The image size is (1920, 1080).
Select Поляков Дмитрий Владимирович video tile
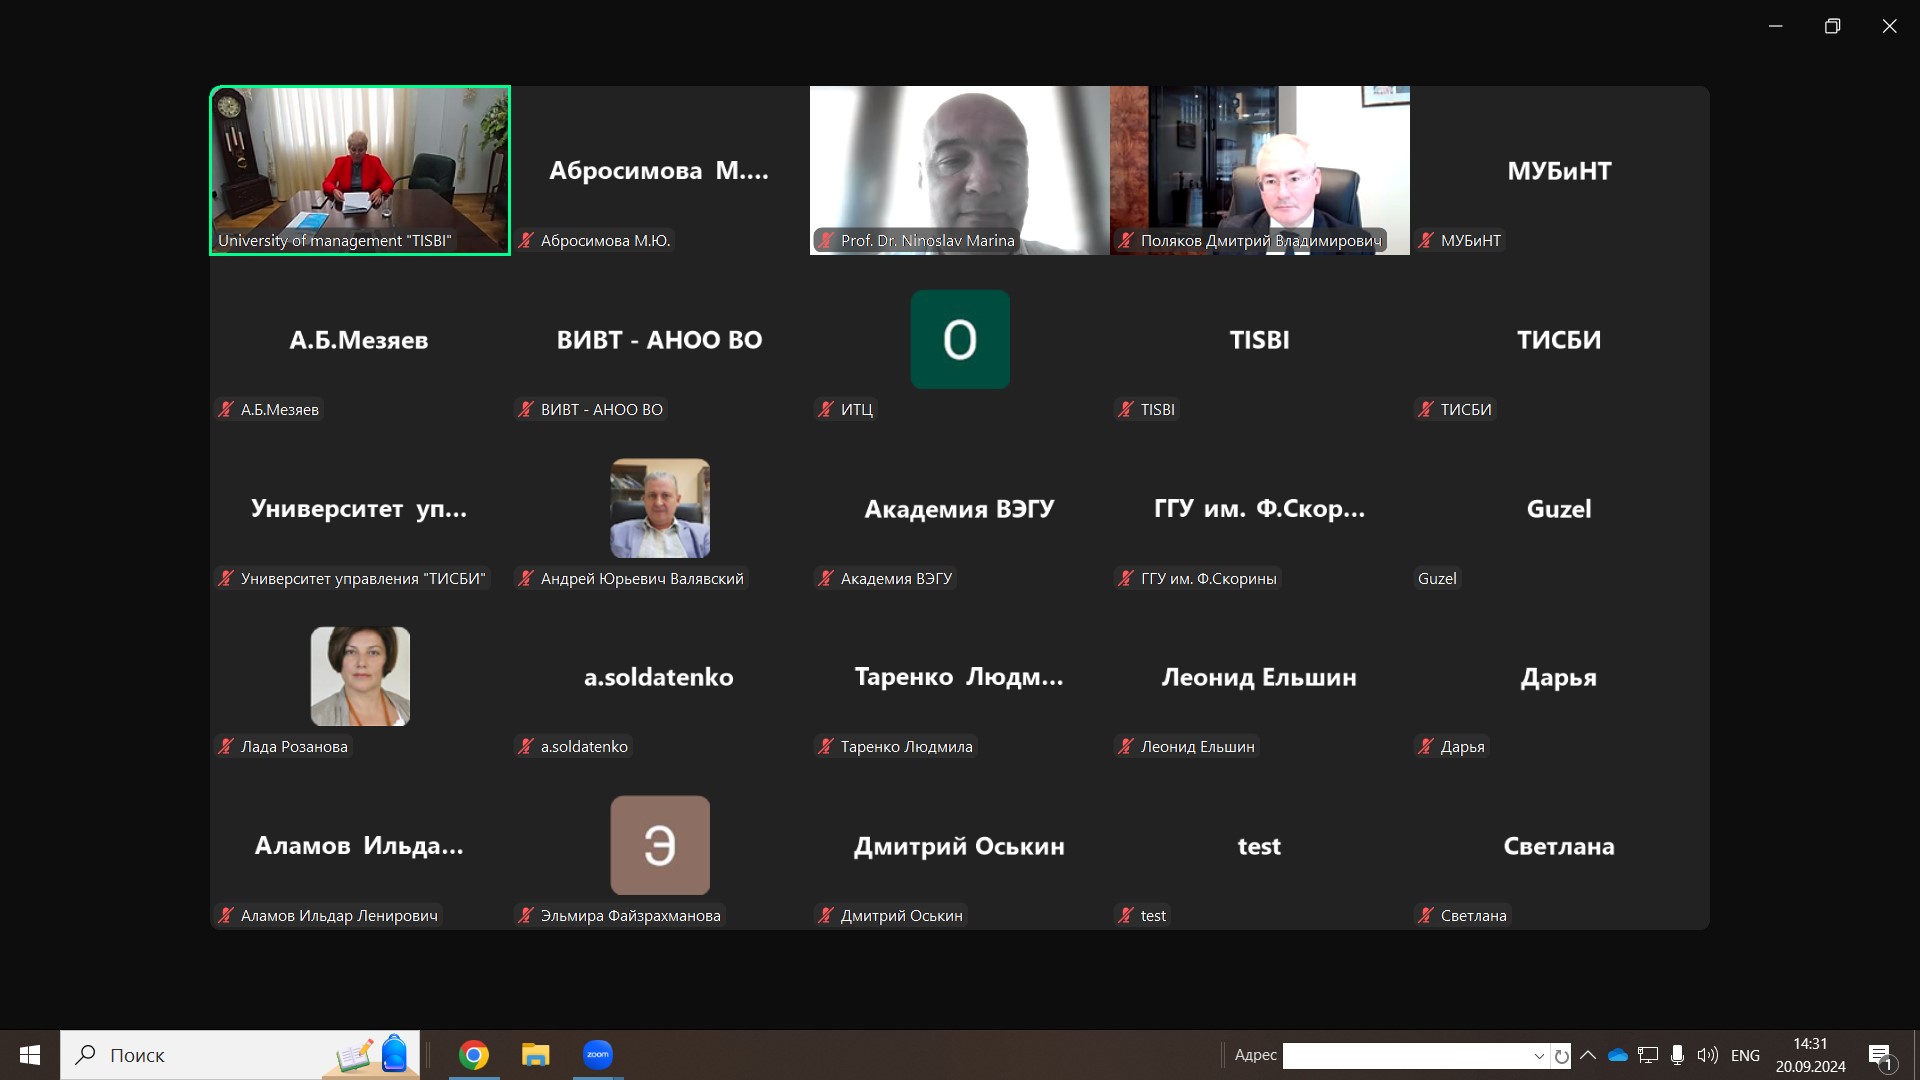pyautogui.click(x=1260, y=170)
